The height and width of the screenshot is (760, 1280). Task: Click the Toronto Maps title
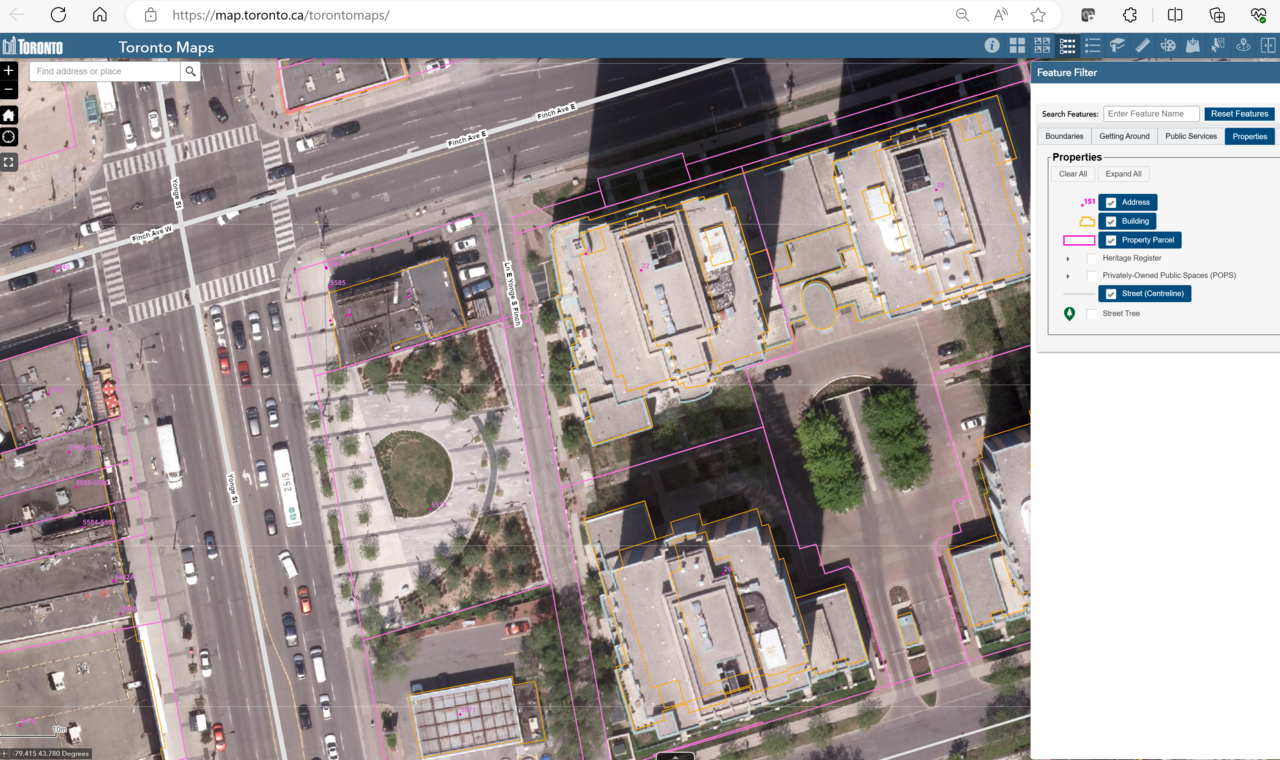[166, 47]
